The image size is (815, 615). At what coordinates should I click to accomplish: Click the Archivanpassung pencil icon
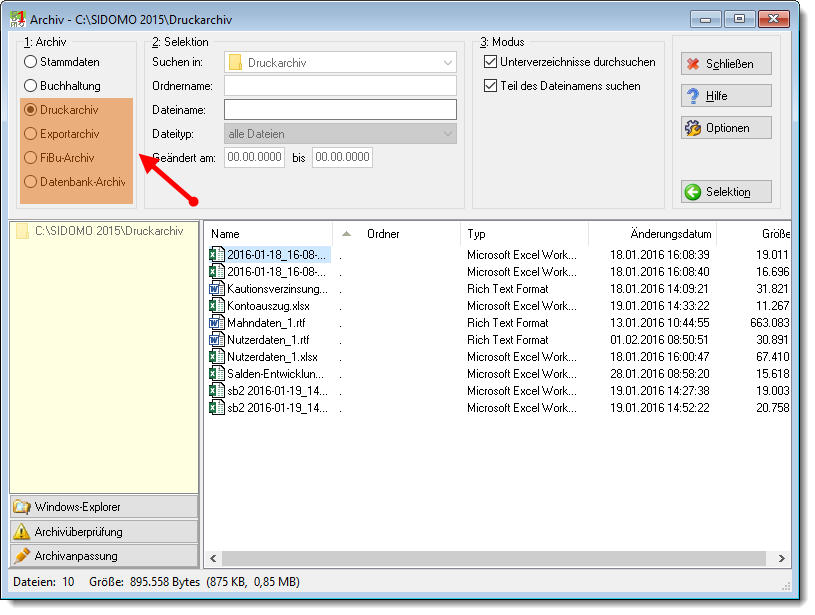pyautogui.click(x=22, y=556)
